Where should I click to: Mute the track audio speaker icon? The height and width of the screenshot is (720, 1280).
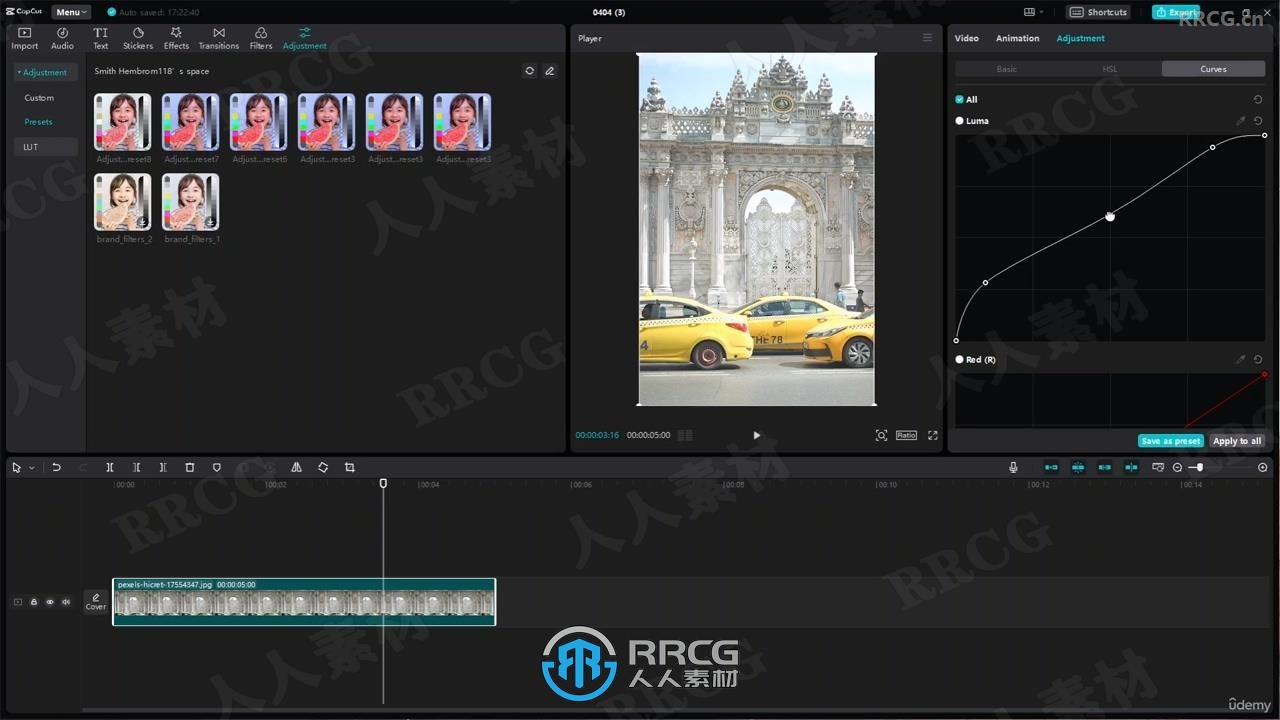pos(66,602)
